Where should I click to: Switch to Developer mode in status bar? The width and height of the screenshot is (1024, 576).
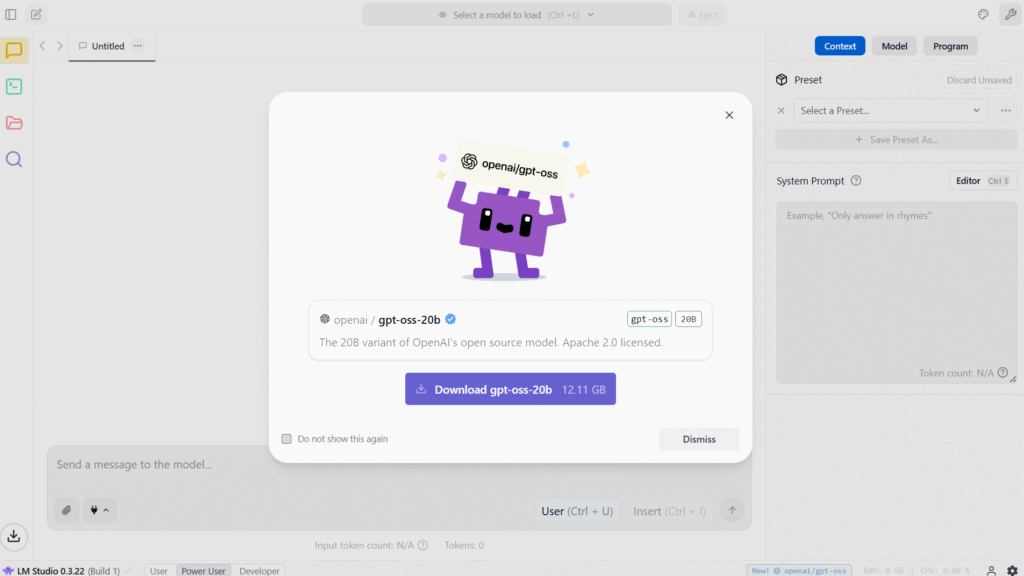point(259,571)
